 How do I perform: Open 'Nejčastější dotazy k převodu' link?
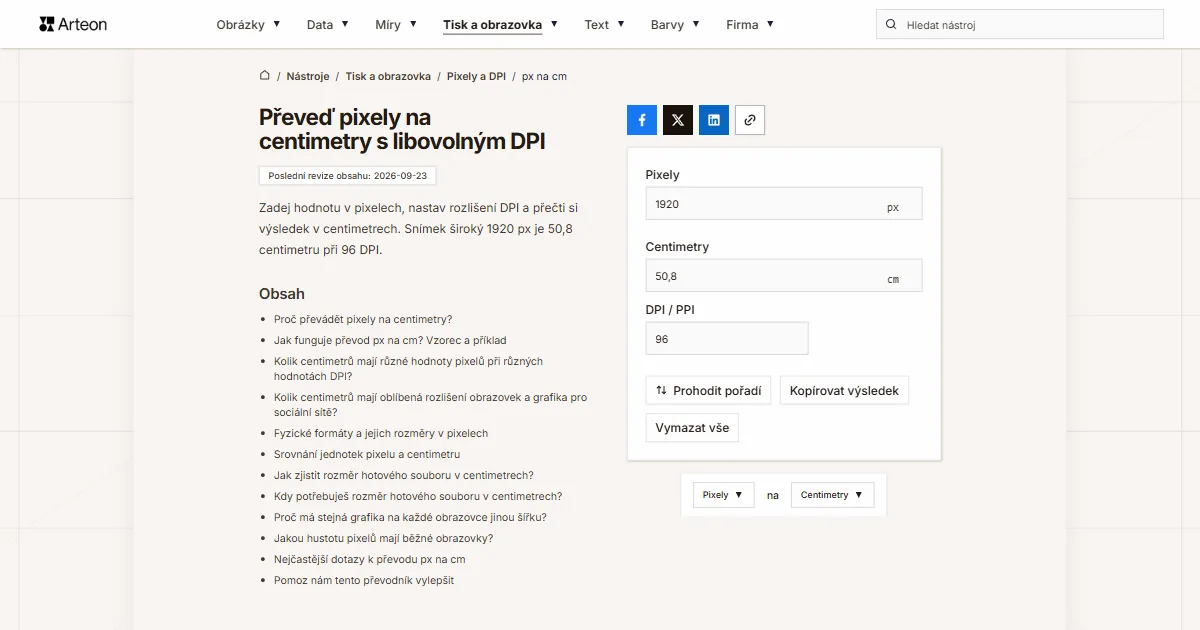click(370, 560)
